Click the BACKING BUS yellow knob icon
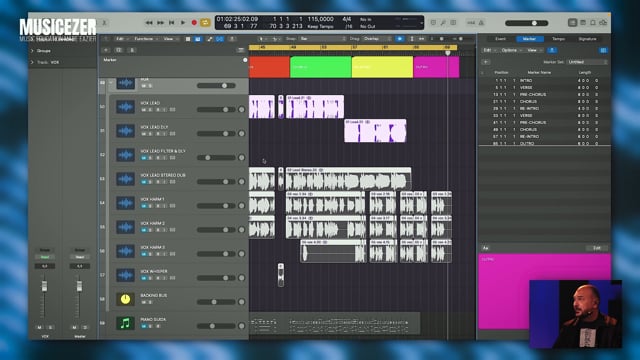The width and height of the screenshot is (640, 360). coord(125,299)
